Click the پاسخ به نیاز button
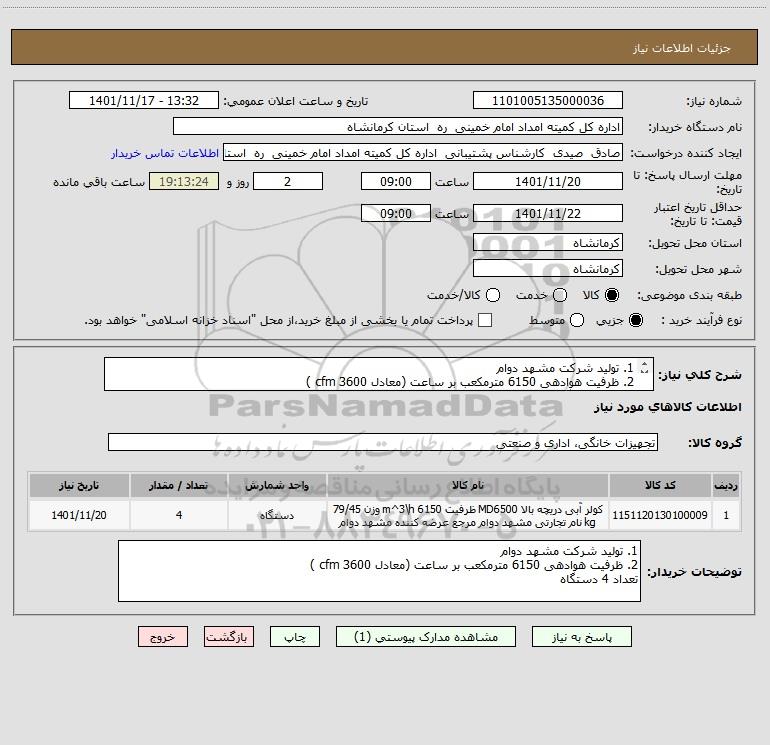 582,637
